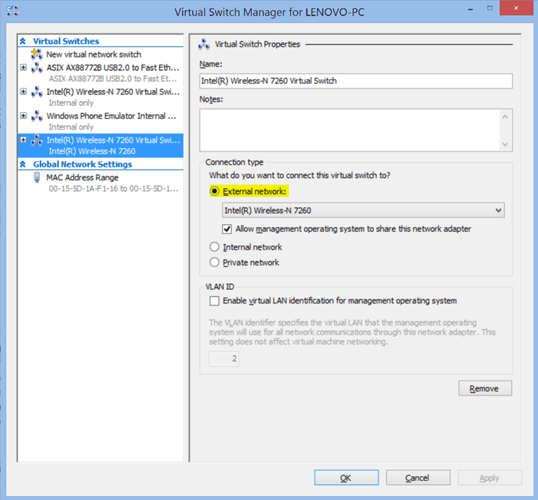The image size is (538, 500).
Task: Open the Intel(R) Wireless-N 7260 adapter dropdown
Action: coord(363,210)
